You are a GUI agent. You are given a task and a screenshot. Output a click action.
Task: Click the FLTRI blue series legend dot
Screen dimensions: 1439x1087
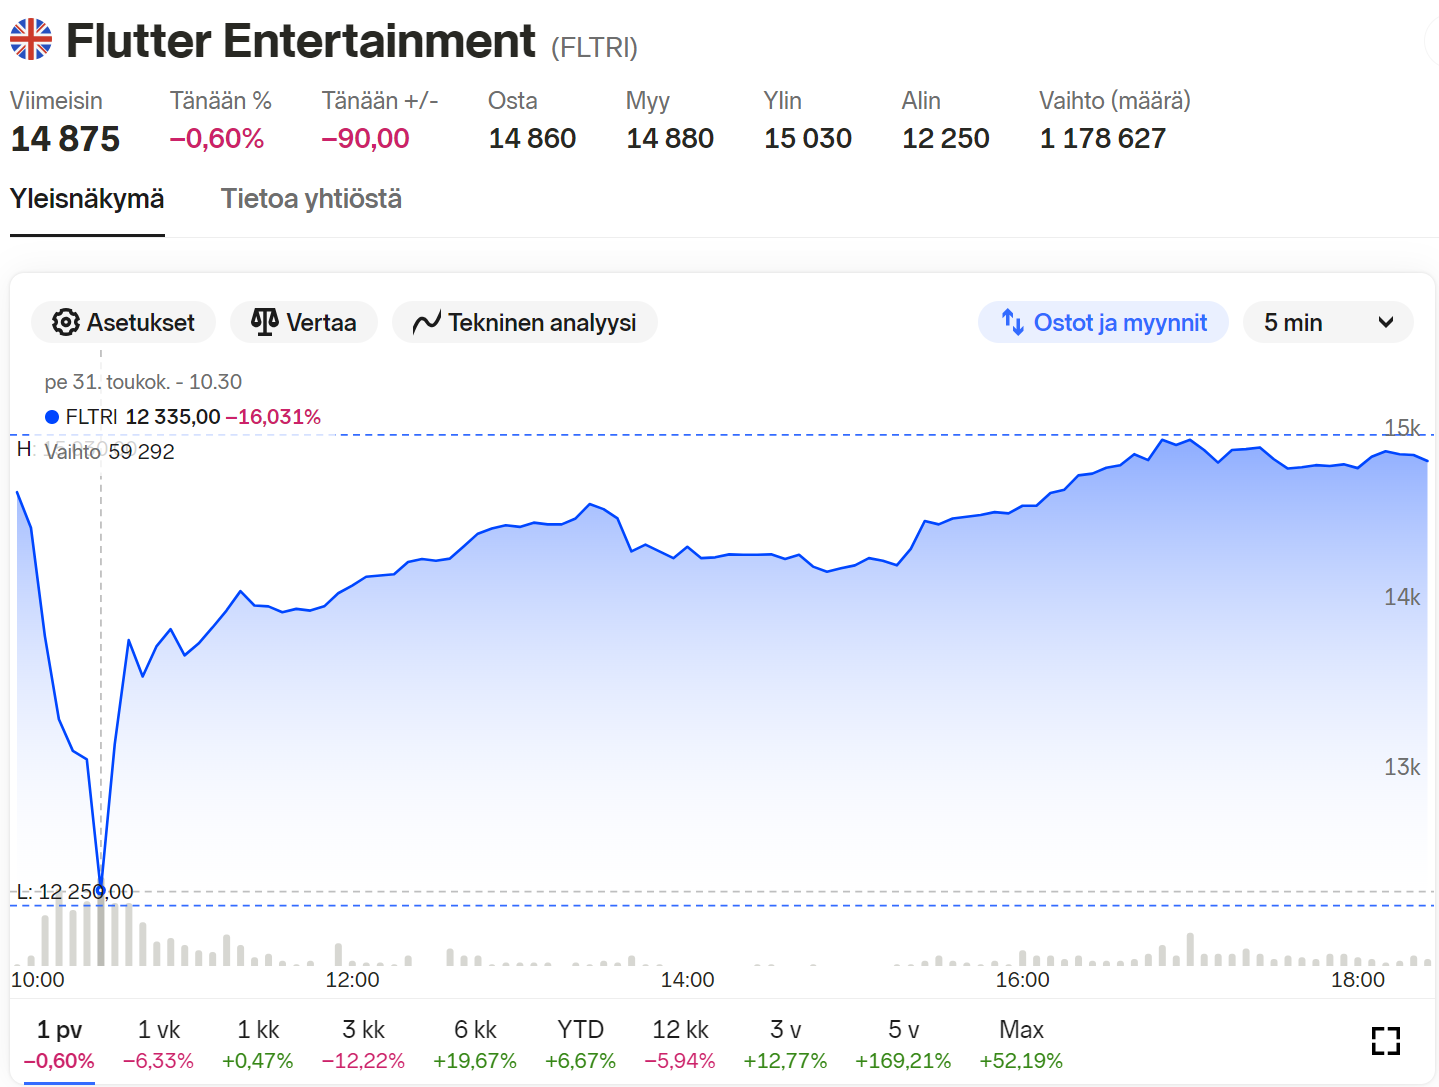click(x=52, y=417)
